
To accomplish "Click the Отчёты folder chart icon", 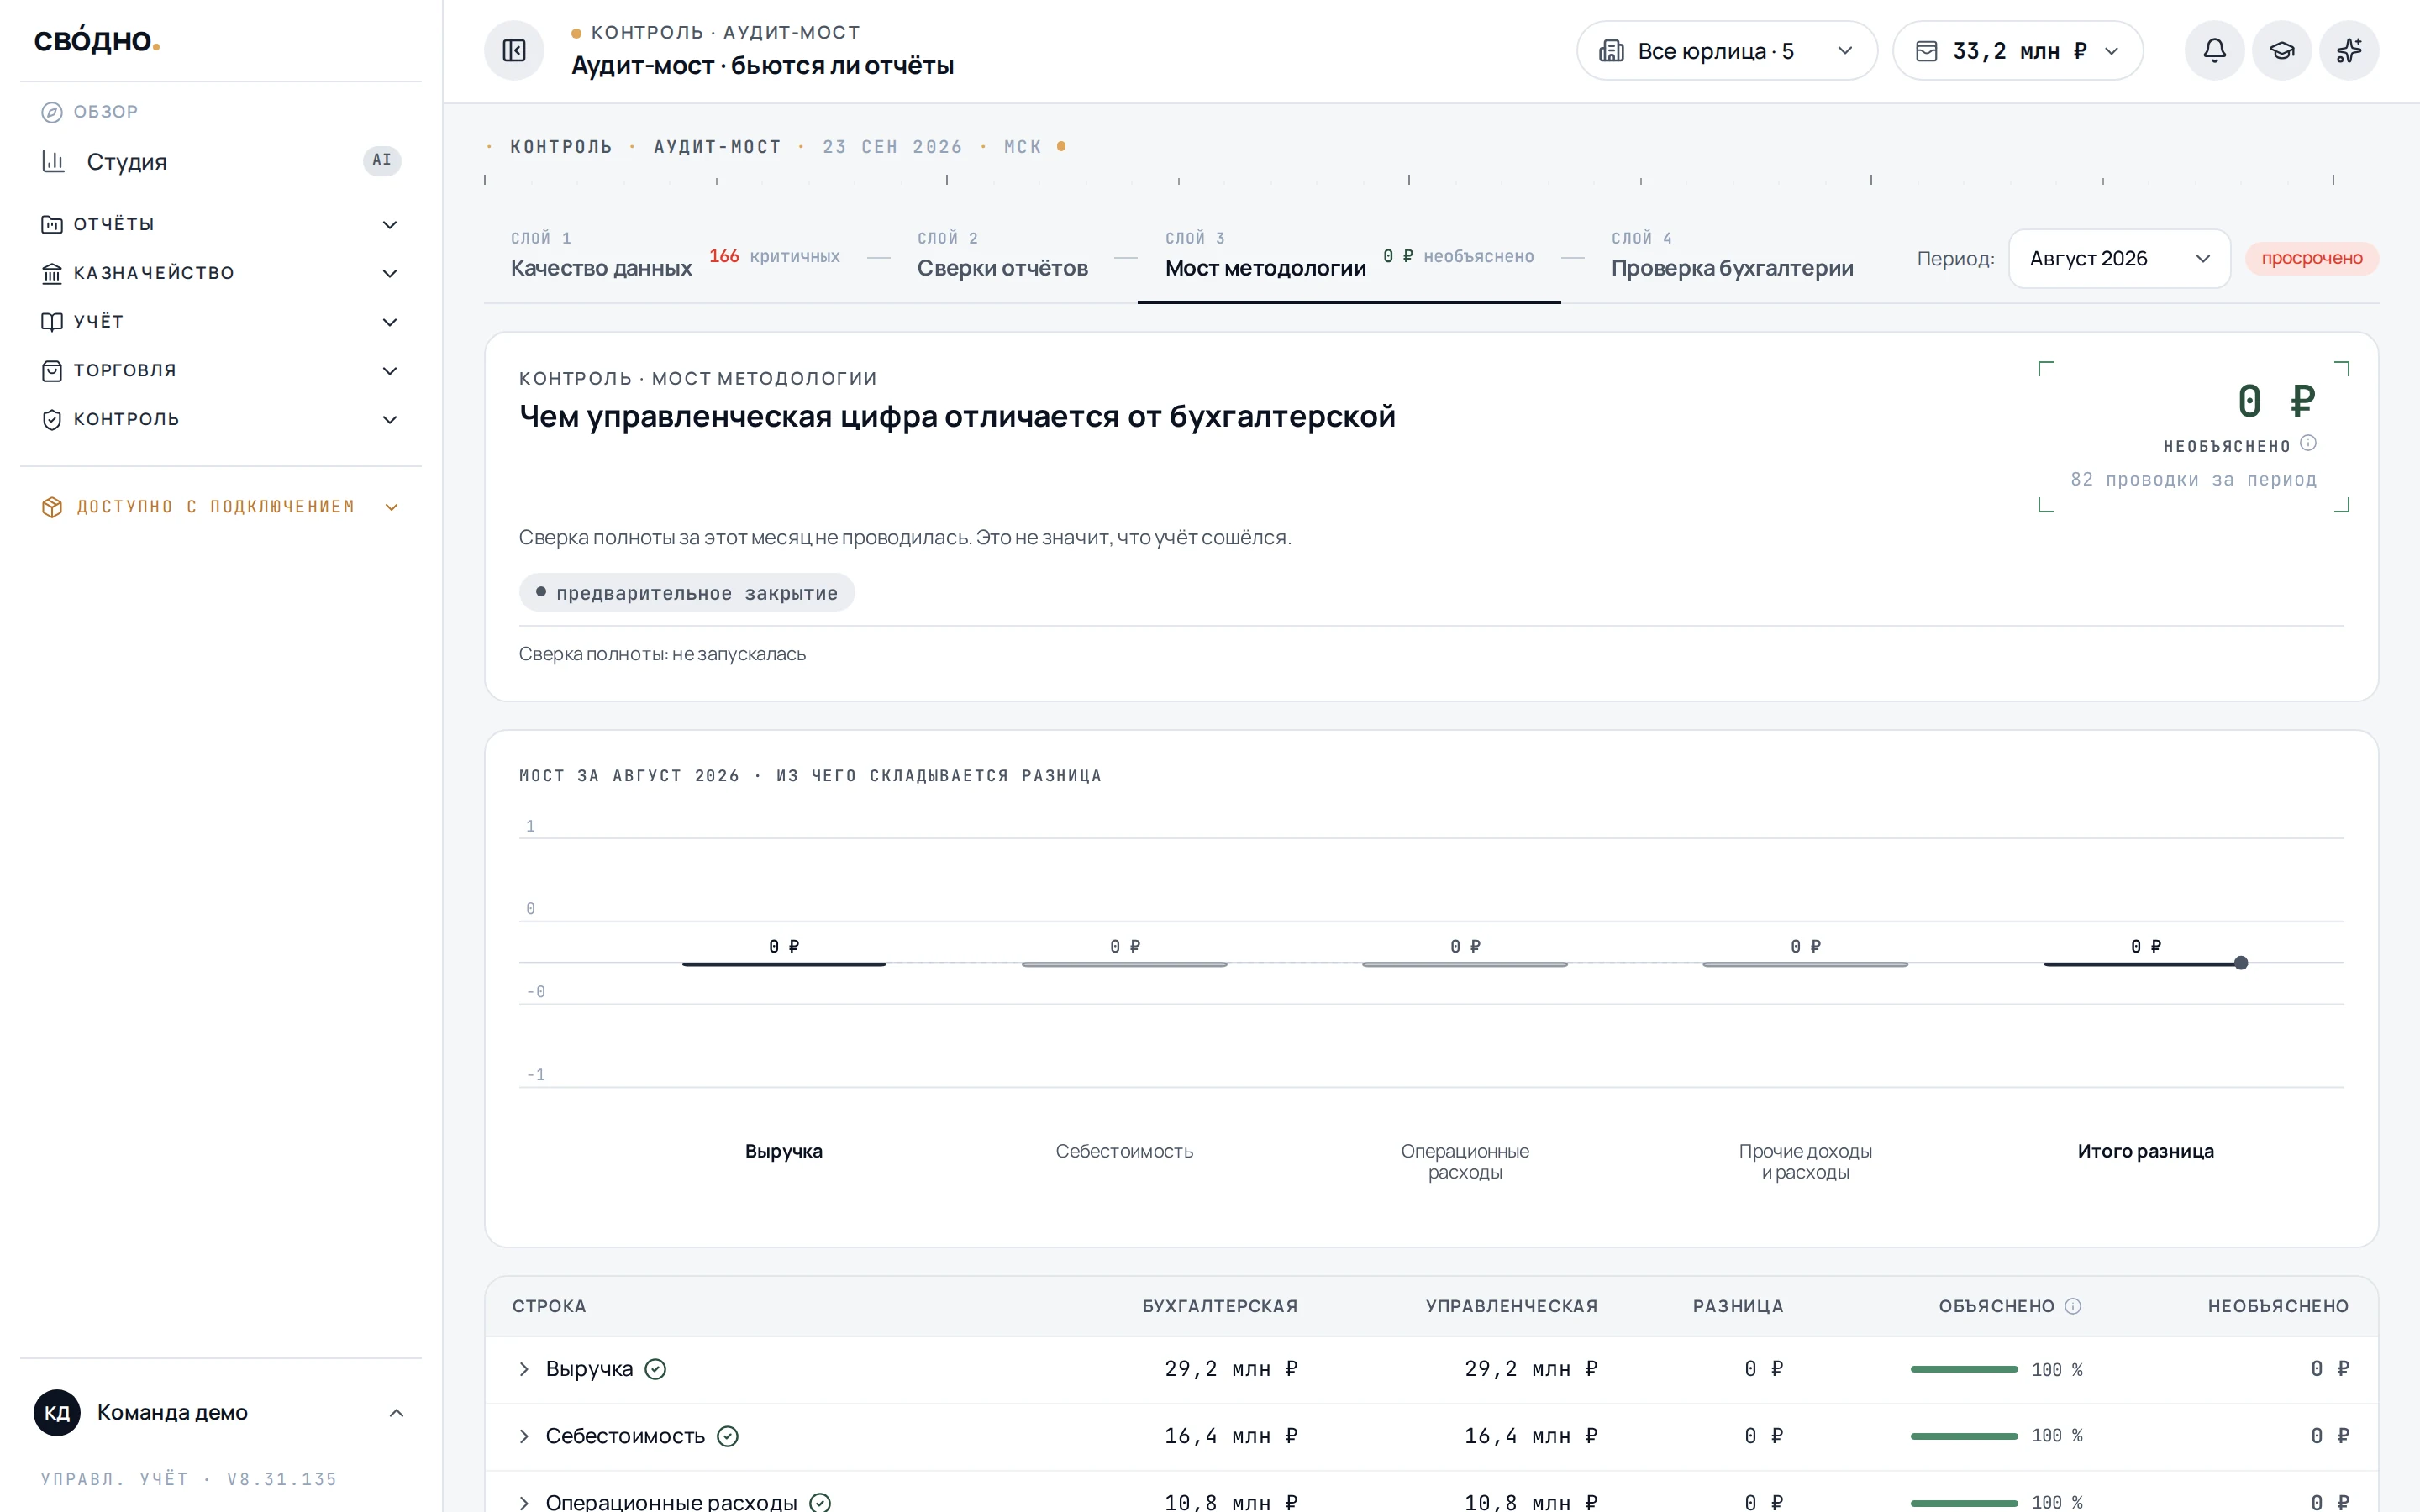I will click(x=52, y=224).
